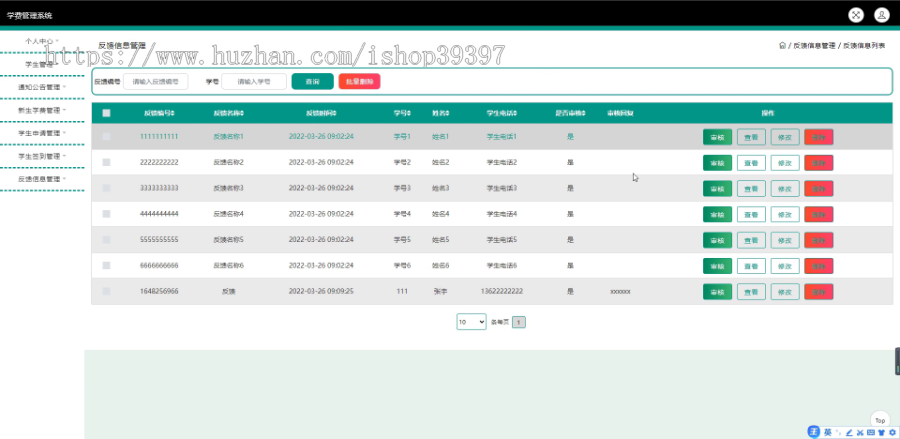Click 查看 button for row 2222222222
The image size is (900, 439).
(x=751, y=163)
